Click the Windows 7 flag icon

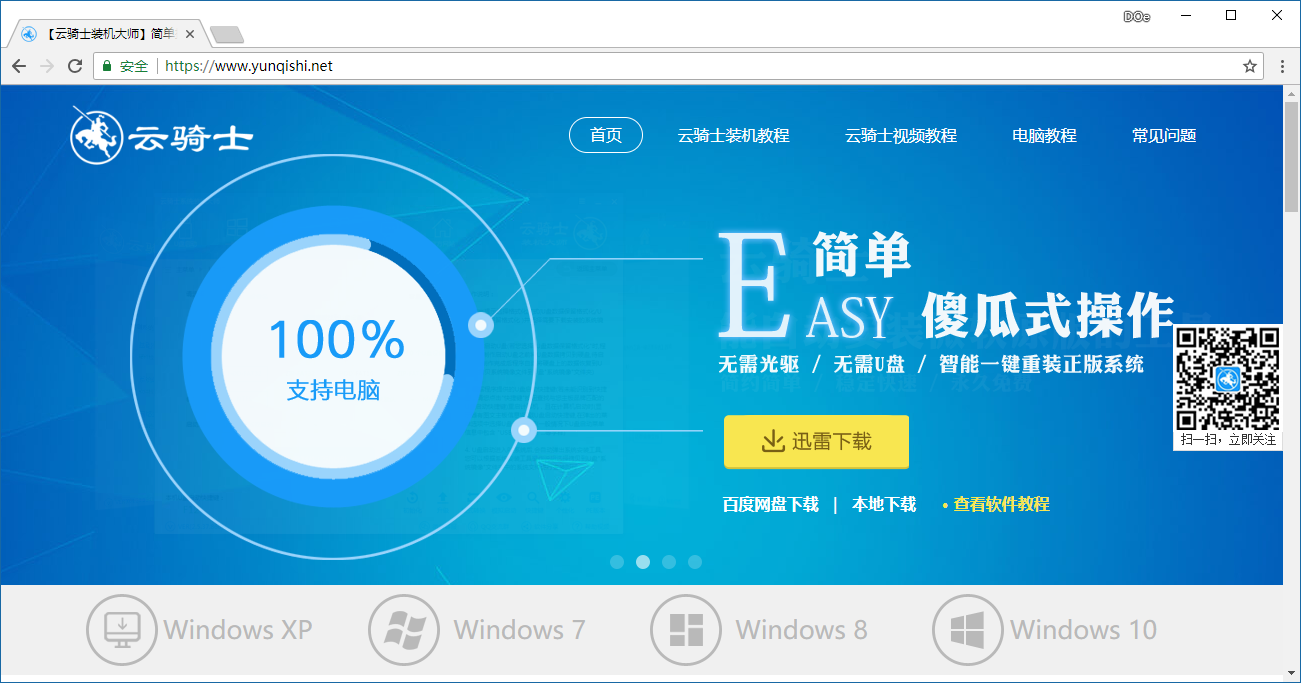click(x=404, y=630)
